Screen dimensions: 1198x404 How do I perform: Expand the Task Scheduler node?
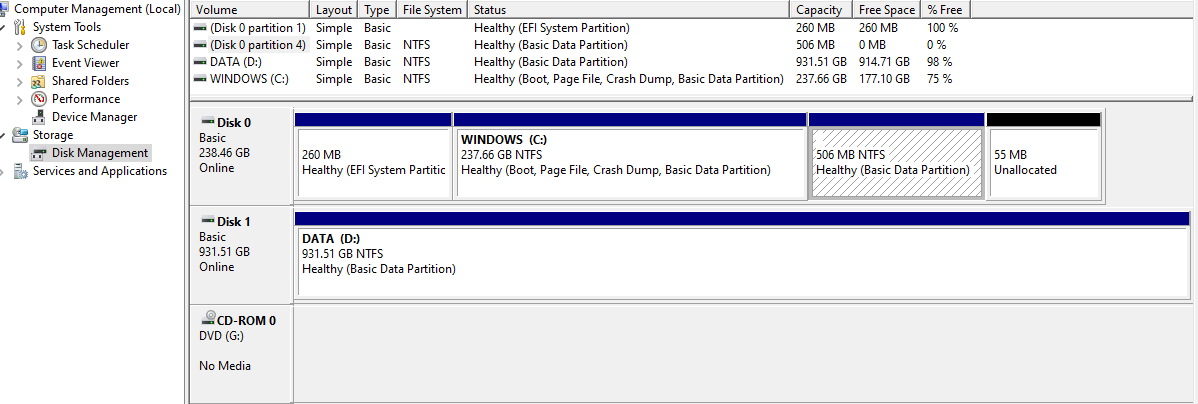(x=20, y=45)
